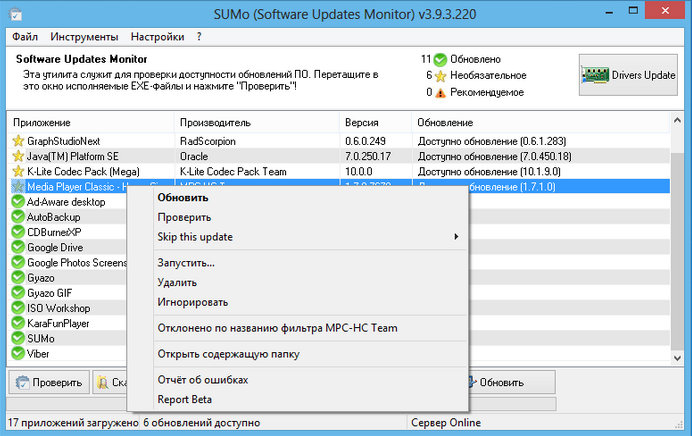Select the GraphStudioNext row name
This screenshot has height=436, width=692.
(64, 141)
